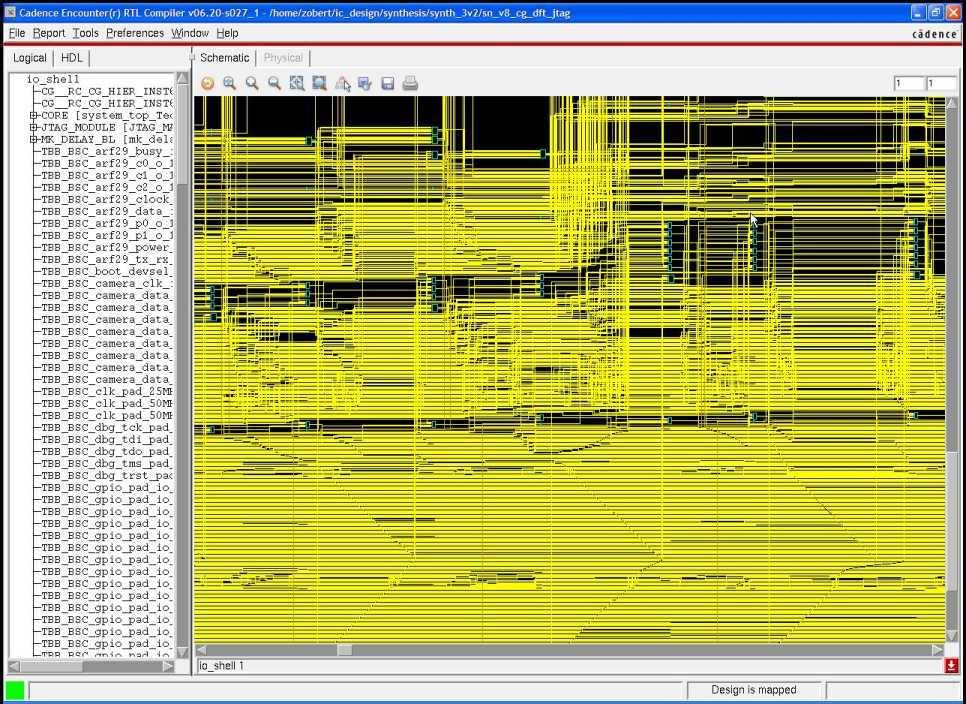This screenshot has width=966, height=704.
Task: Select TBB_BSC_dbg_tck_pad tree entry
Action: coord(107,427)
